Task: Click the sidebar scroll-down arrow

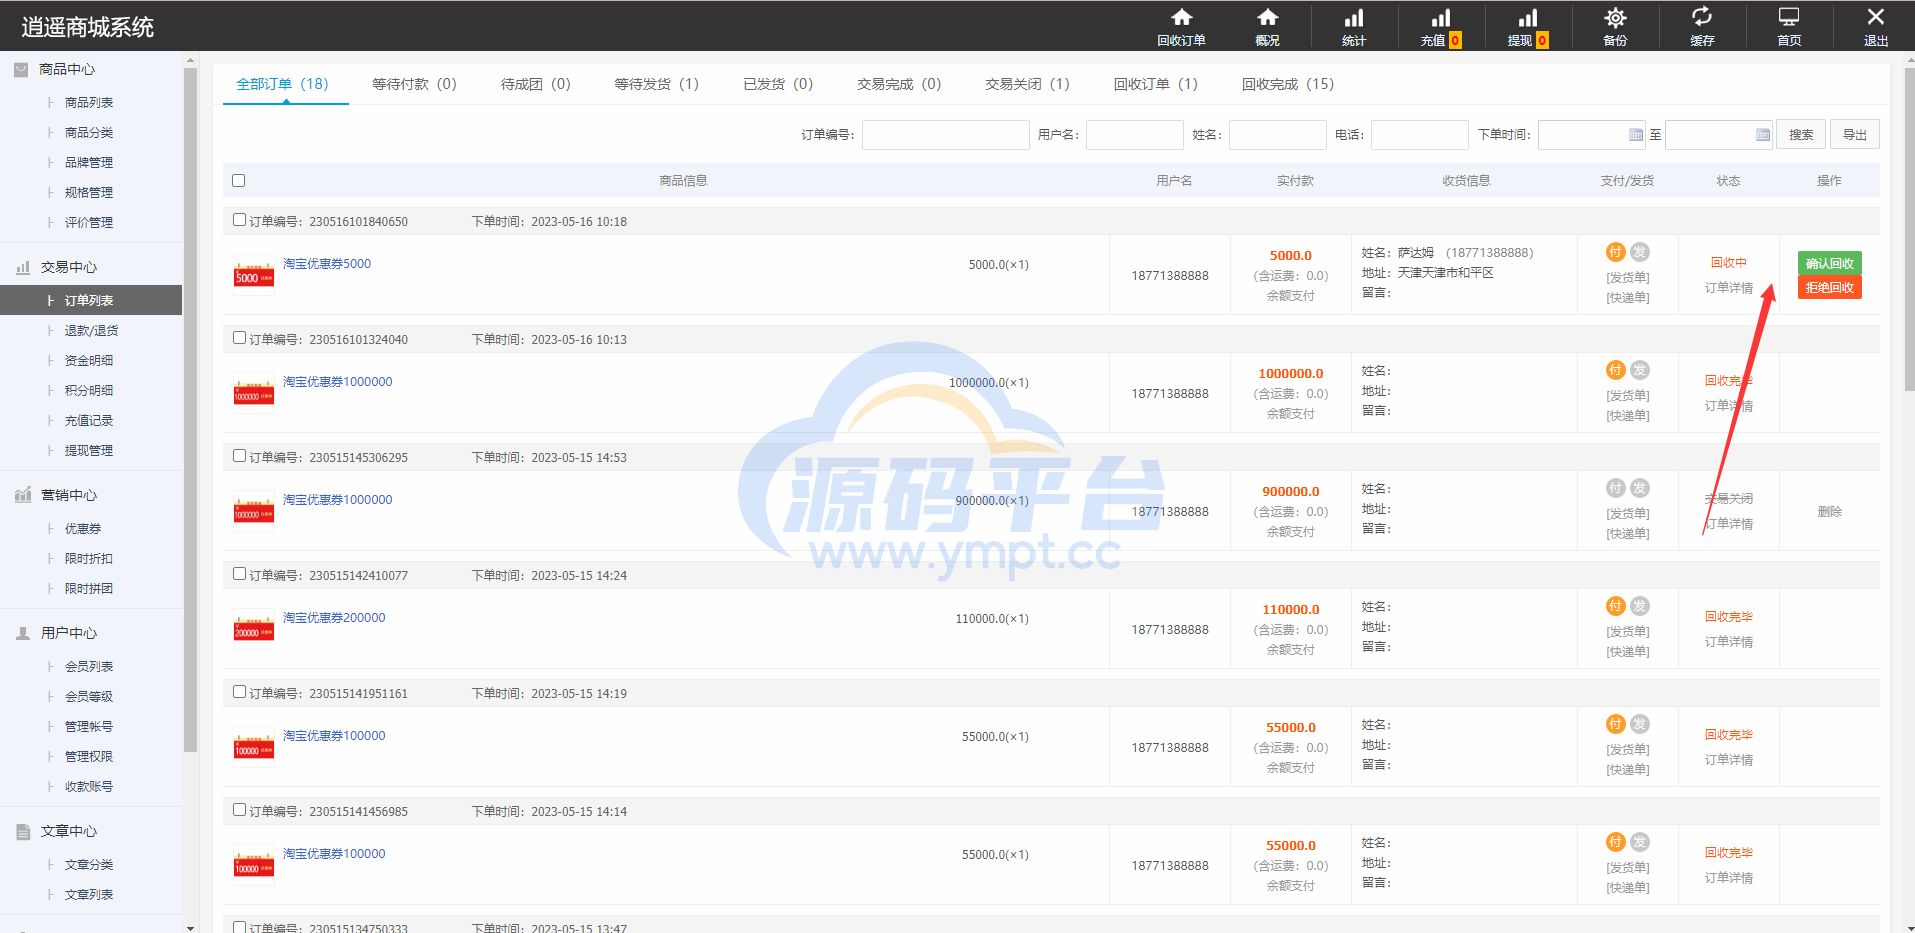Action: [190, 927]
